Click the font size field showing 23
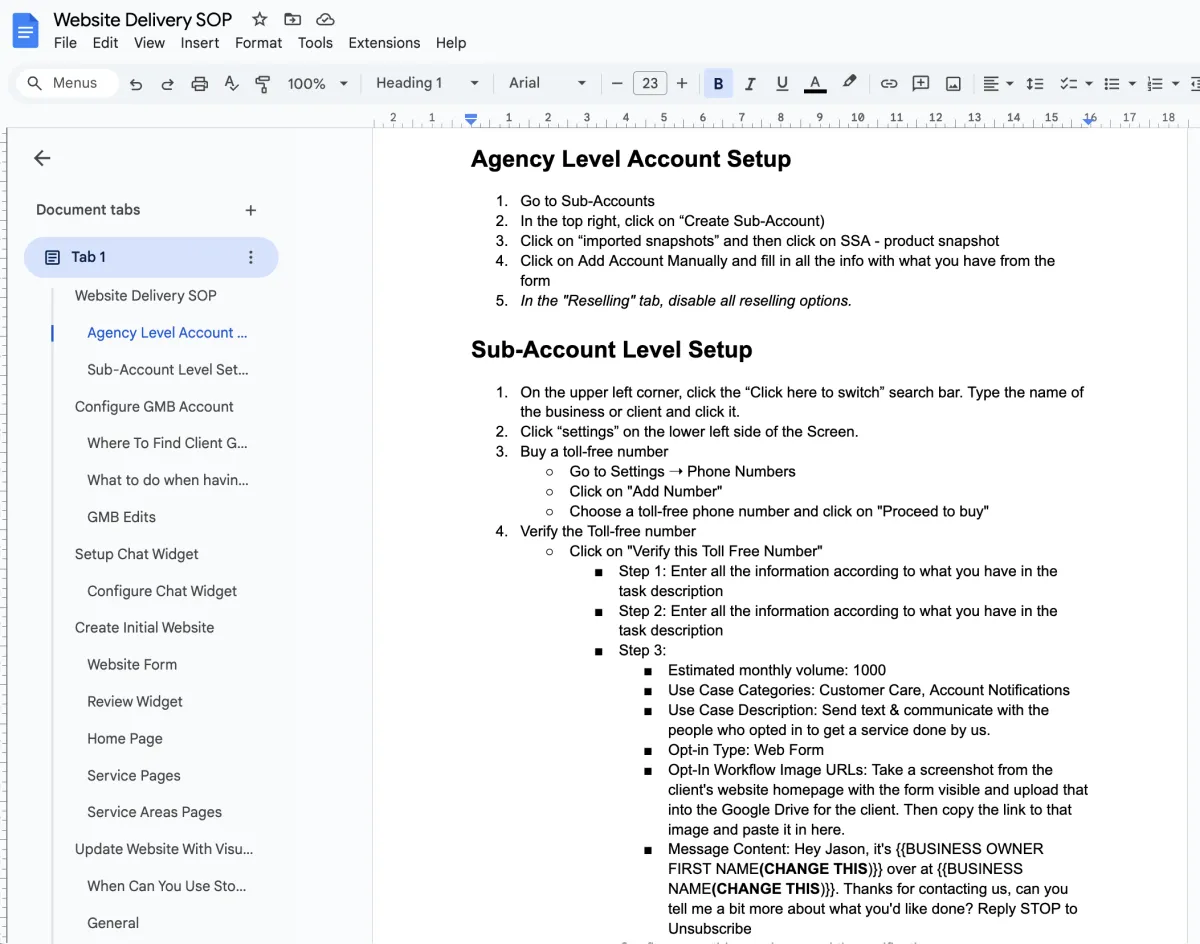The height and width of the screenshot is (944, 1200). tap(650, 84)
